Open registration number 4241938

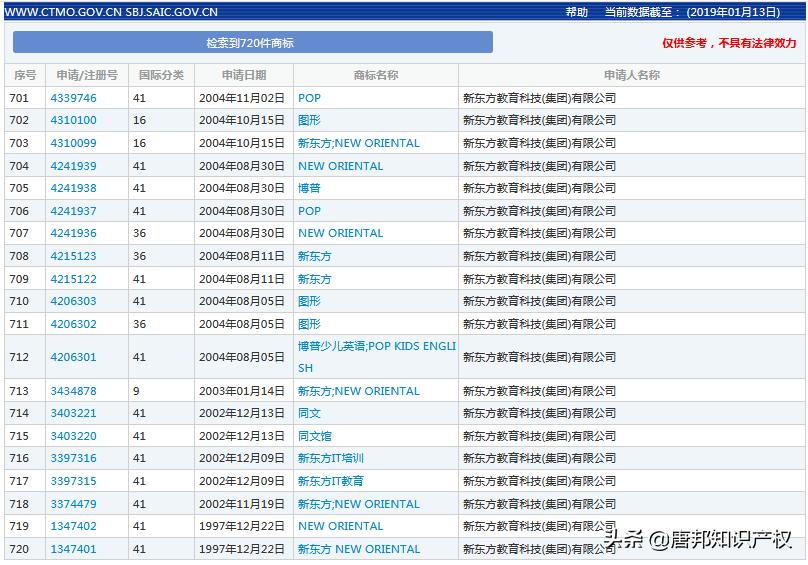click(x=73, y=188)
